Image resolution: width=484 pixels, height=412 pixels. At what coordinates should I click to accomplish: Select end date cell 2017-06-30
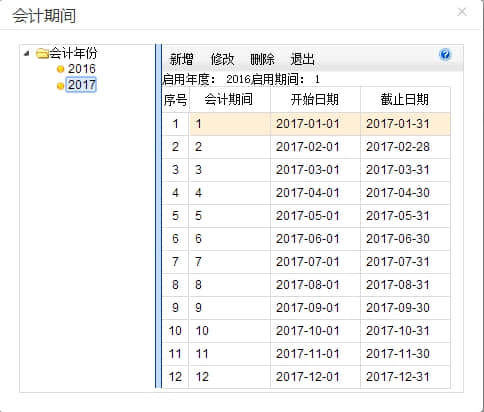405,239
